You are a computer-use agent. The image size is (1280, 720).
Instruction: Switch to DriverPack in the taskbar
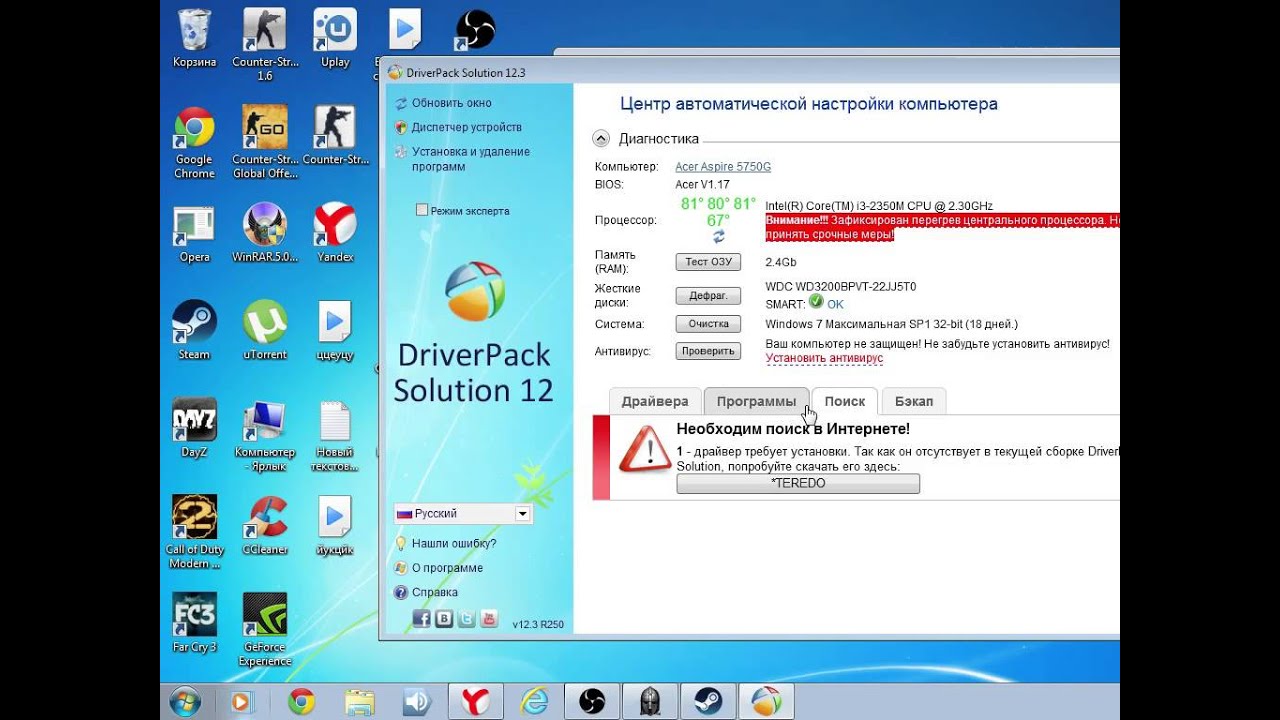point(766,702)
